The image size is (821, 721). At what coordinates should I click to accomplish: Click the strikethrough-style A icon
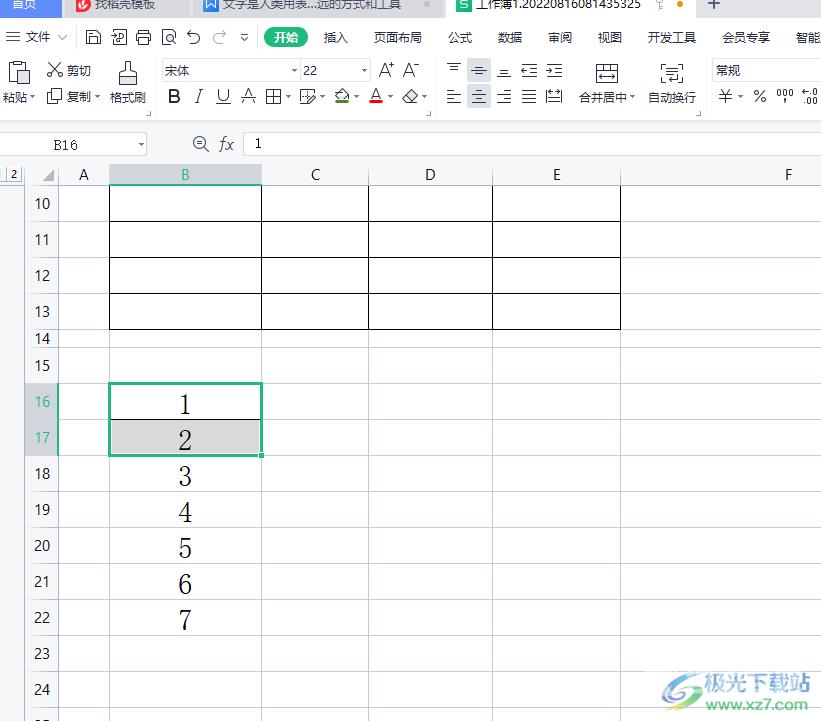pos(249,96)
